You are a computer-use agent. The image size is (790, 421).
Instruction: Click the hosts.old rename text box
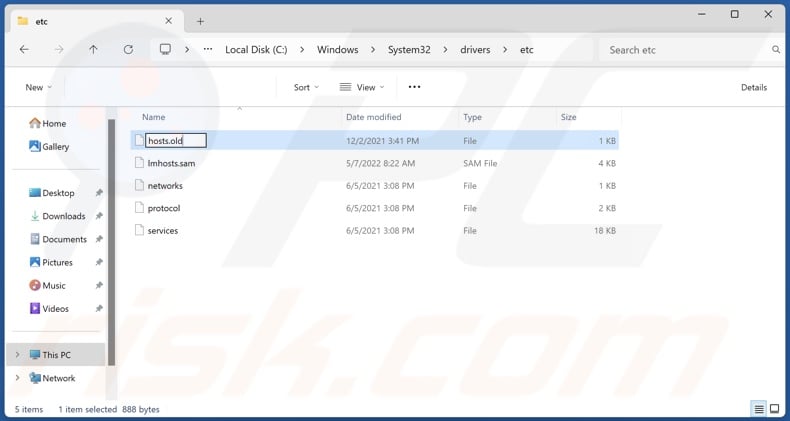coord(176,141)
